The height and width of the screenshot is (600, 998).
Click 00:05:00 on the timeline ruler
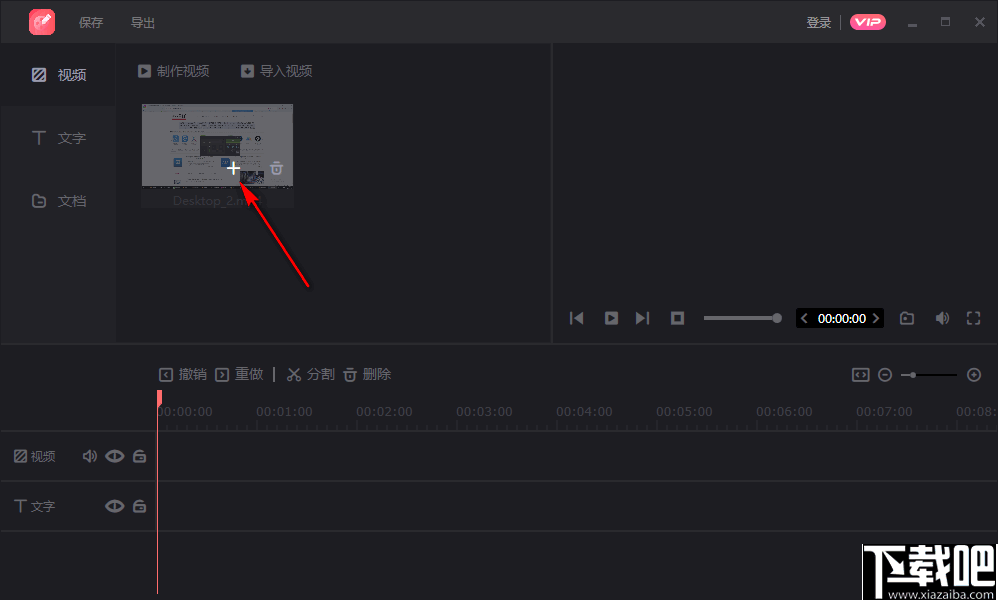pyautogui.click(x=684, y=412)
